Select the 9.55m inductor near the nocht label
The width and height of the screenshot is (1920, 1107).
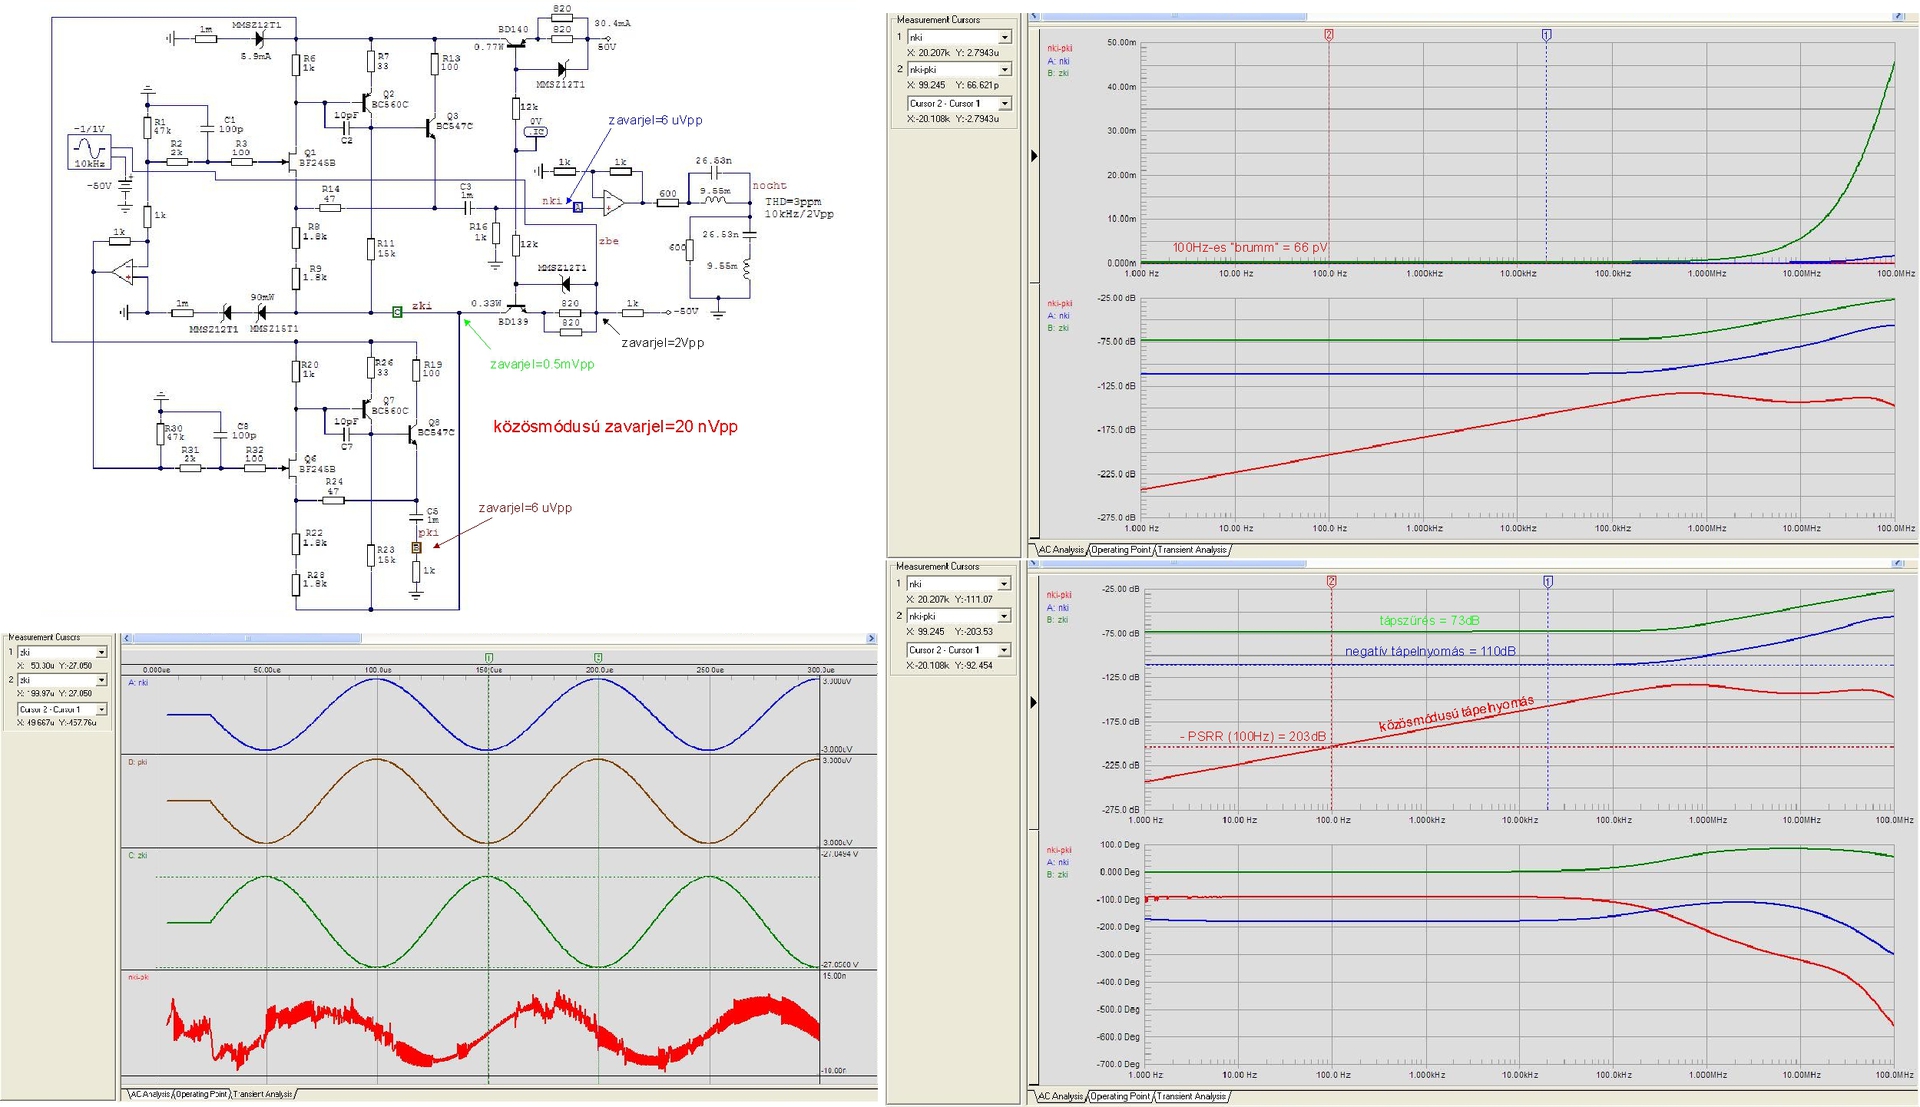pyautogui.click(x=716, y=200)
